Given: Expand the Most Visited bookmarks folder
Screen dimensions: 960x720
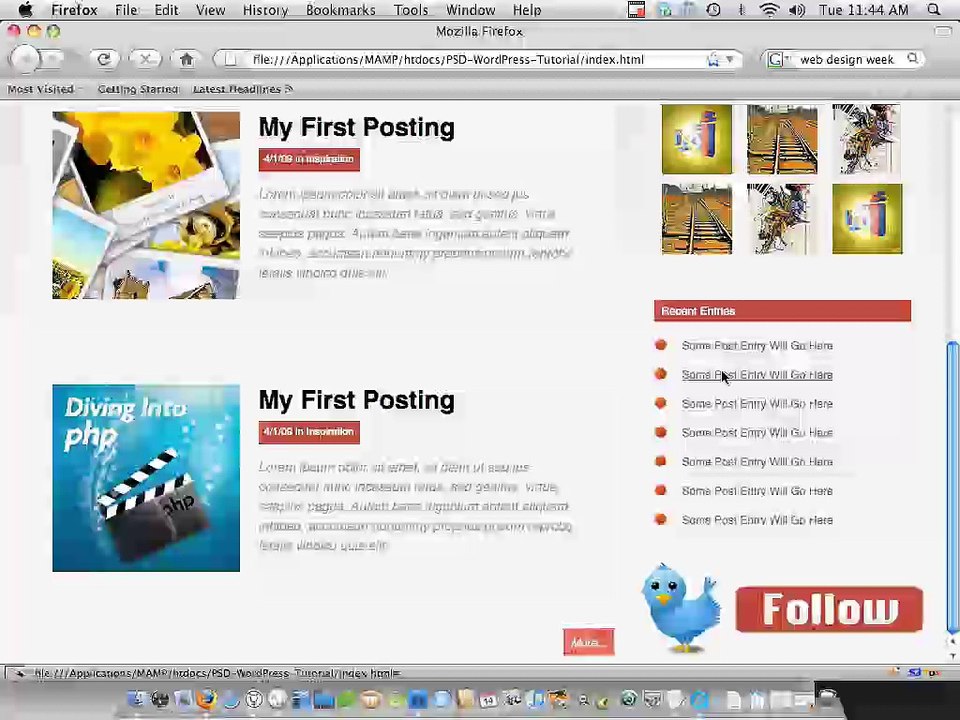Looking at the screenshot, I should (44, 89).
